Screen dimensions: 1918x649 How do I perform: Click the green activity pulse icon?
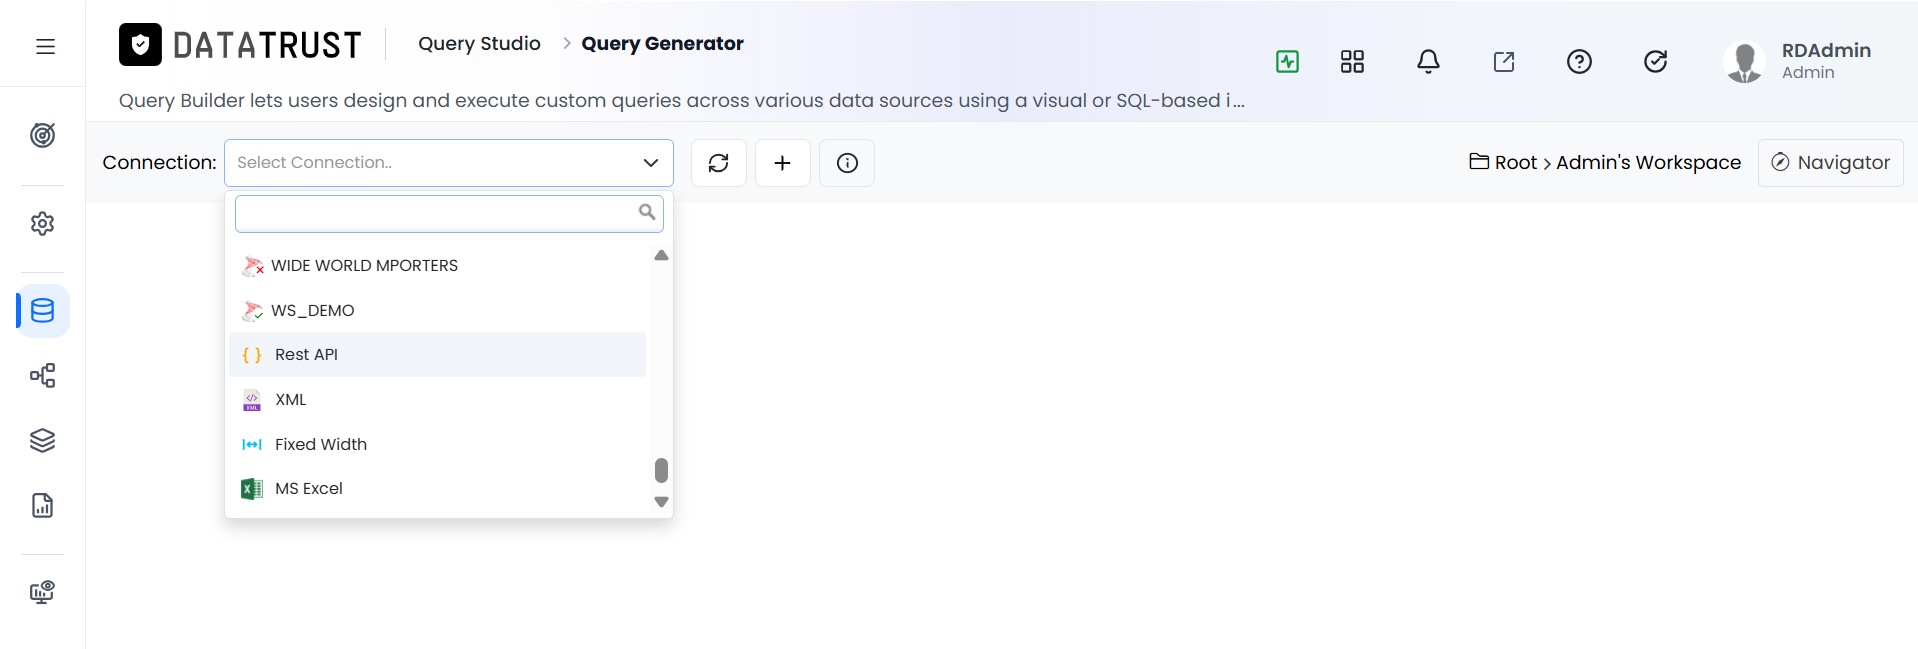1287,62
